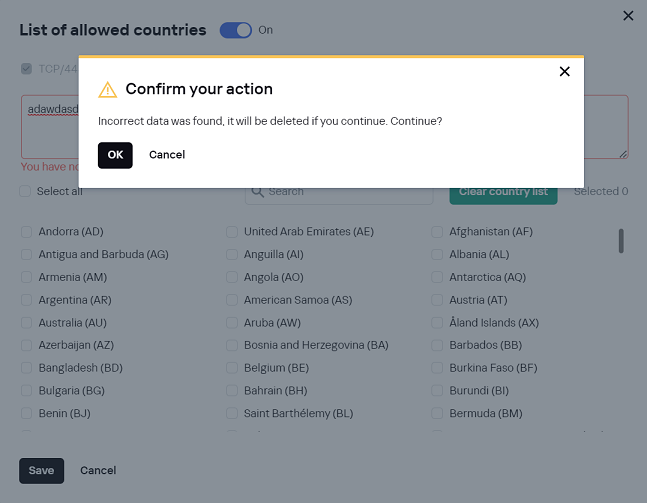Viewport: 647px width, 503px height.
Task: Cancel the Confirm your action dialog
Action: tap(167, 155)
